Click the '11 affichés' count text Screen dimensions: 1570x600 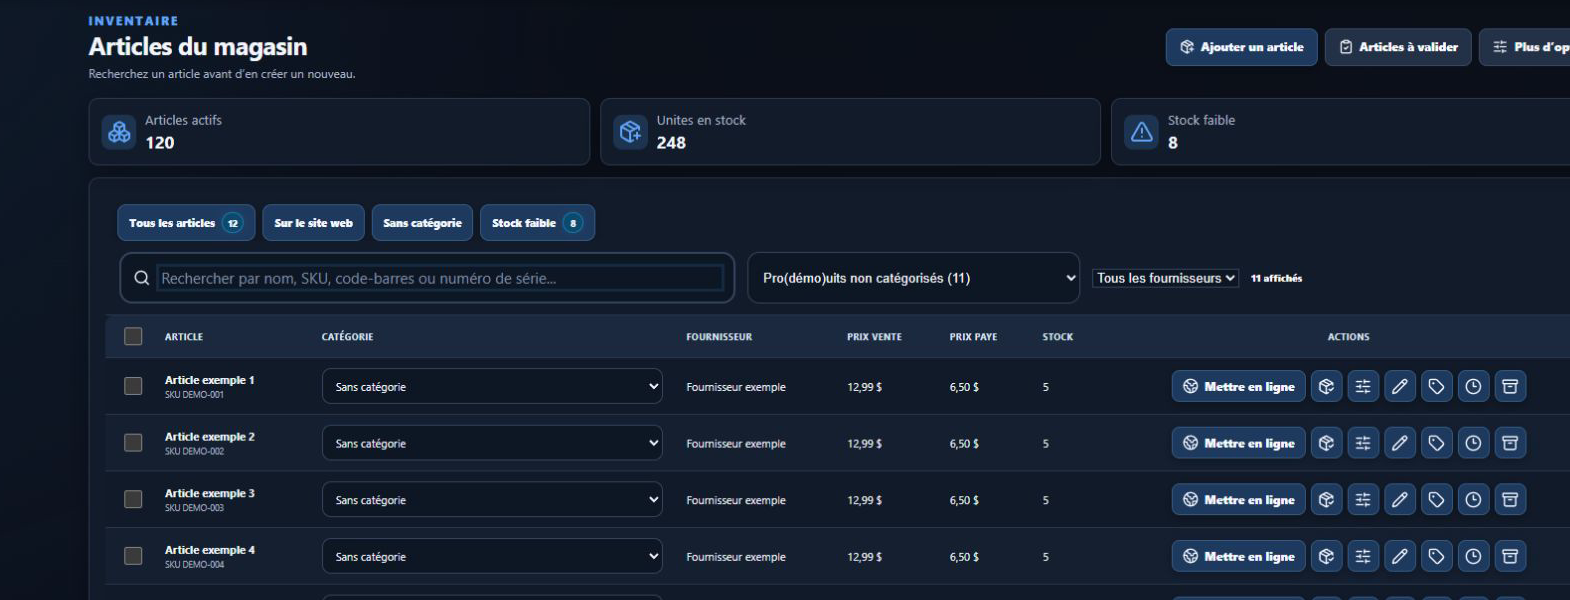point(1276,278)
